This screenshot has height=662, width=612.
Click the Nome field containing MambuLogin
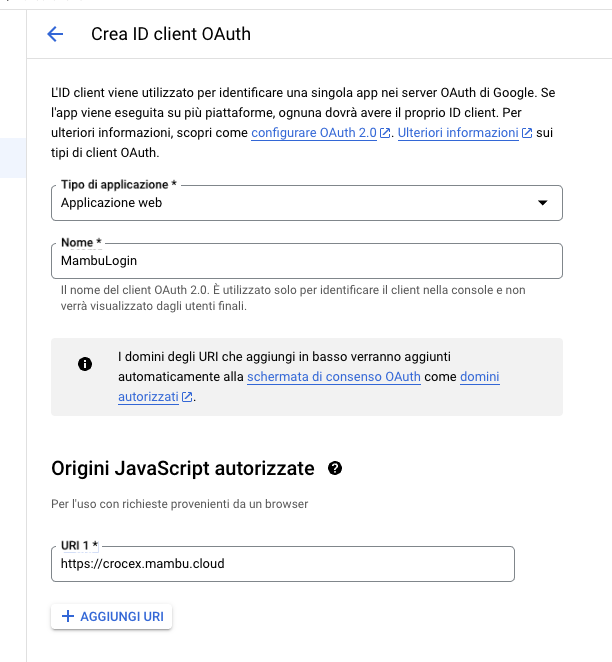[307, 261]
